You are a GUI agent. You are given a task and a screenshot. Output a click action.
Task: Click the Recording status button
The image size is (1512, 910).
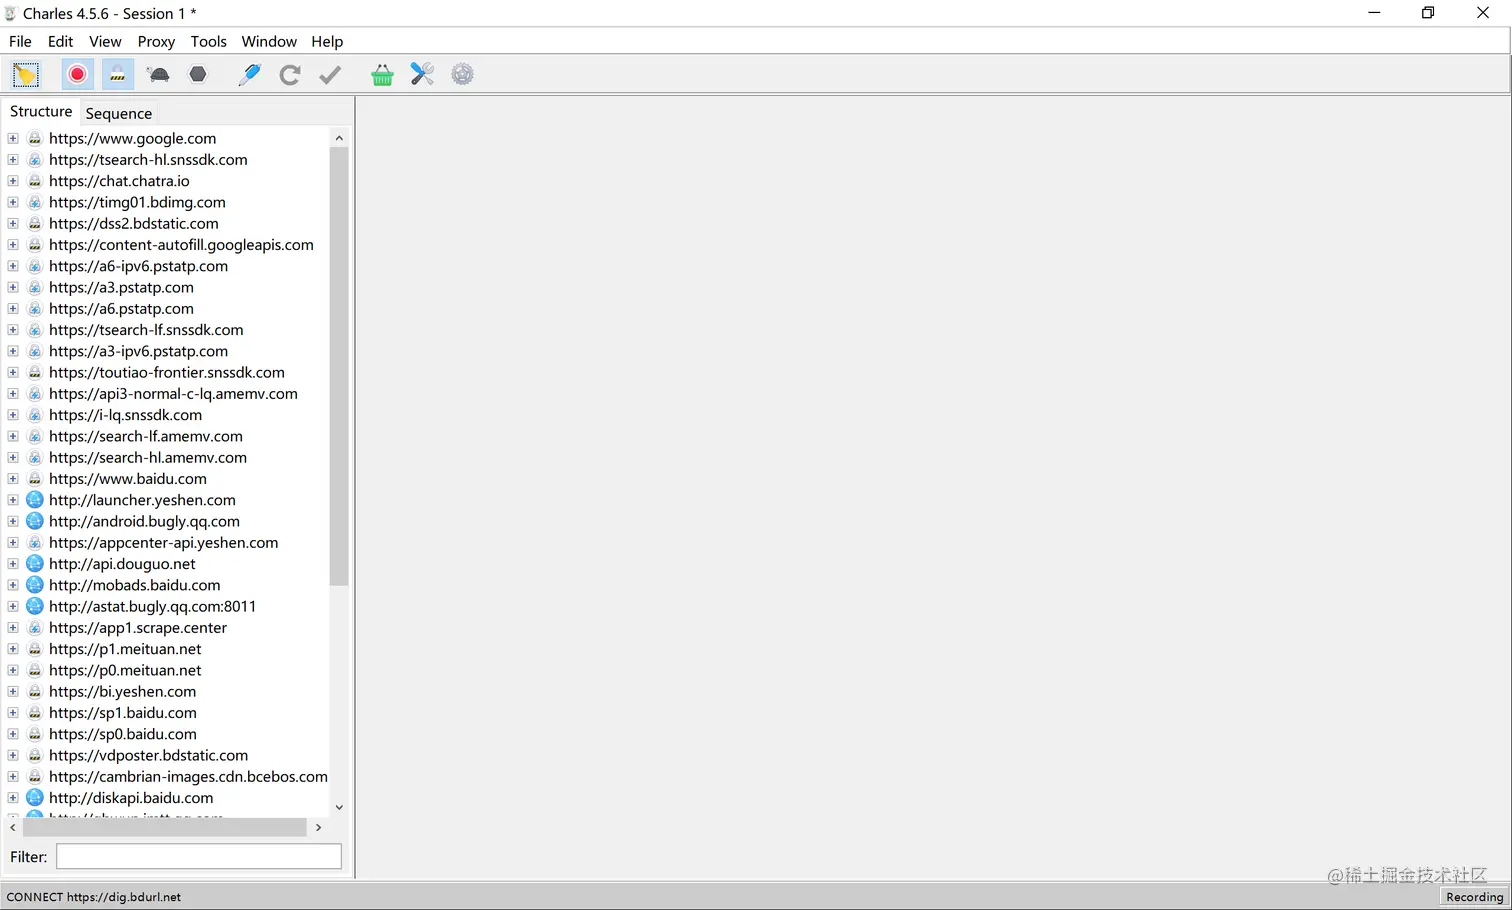1474,897
